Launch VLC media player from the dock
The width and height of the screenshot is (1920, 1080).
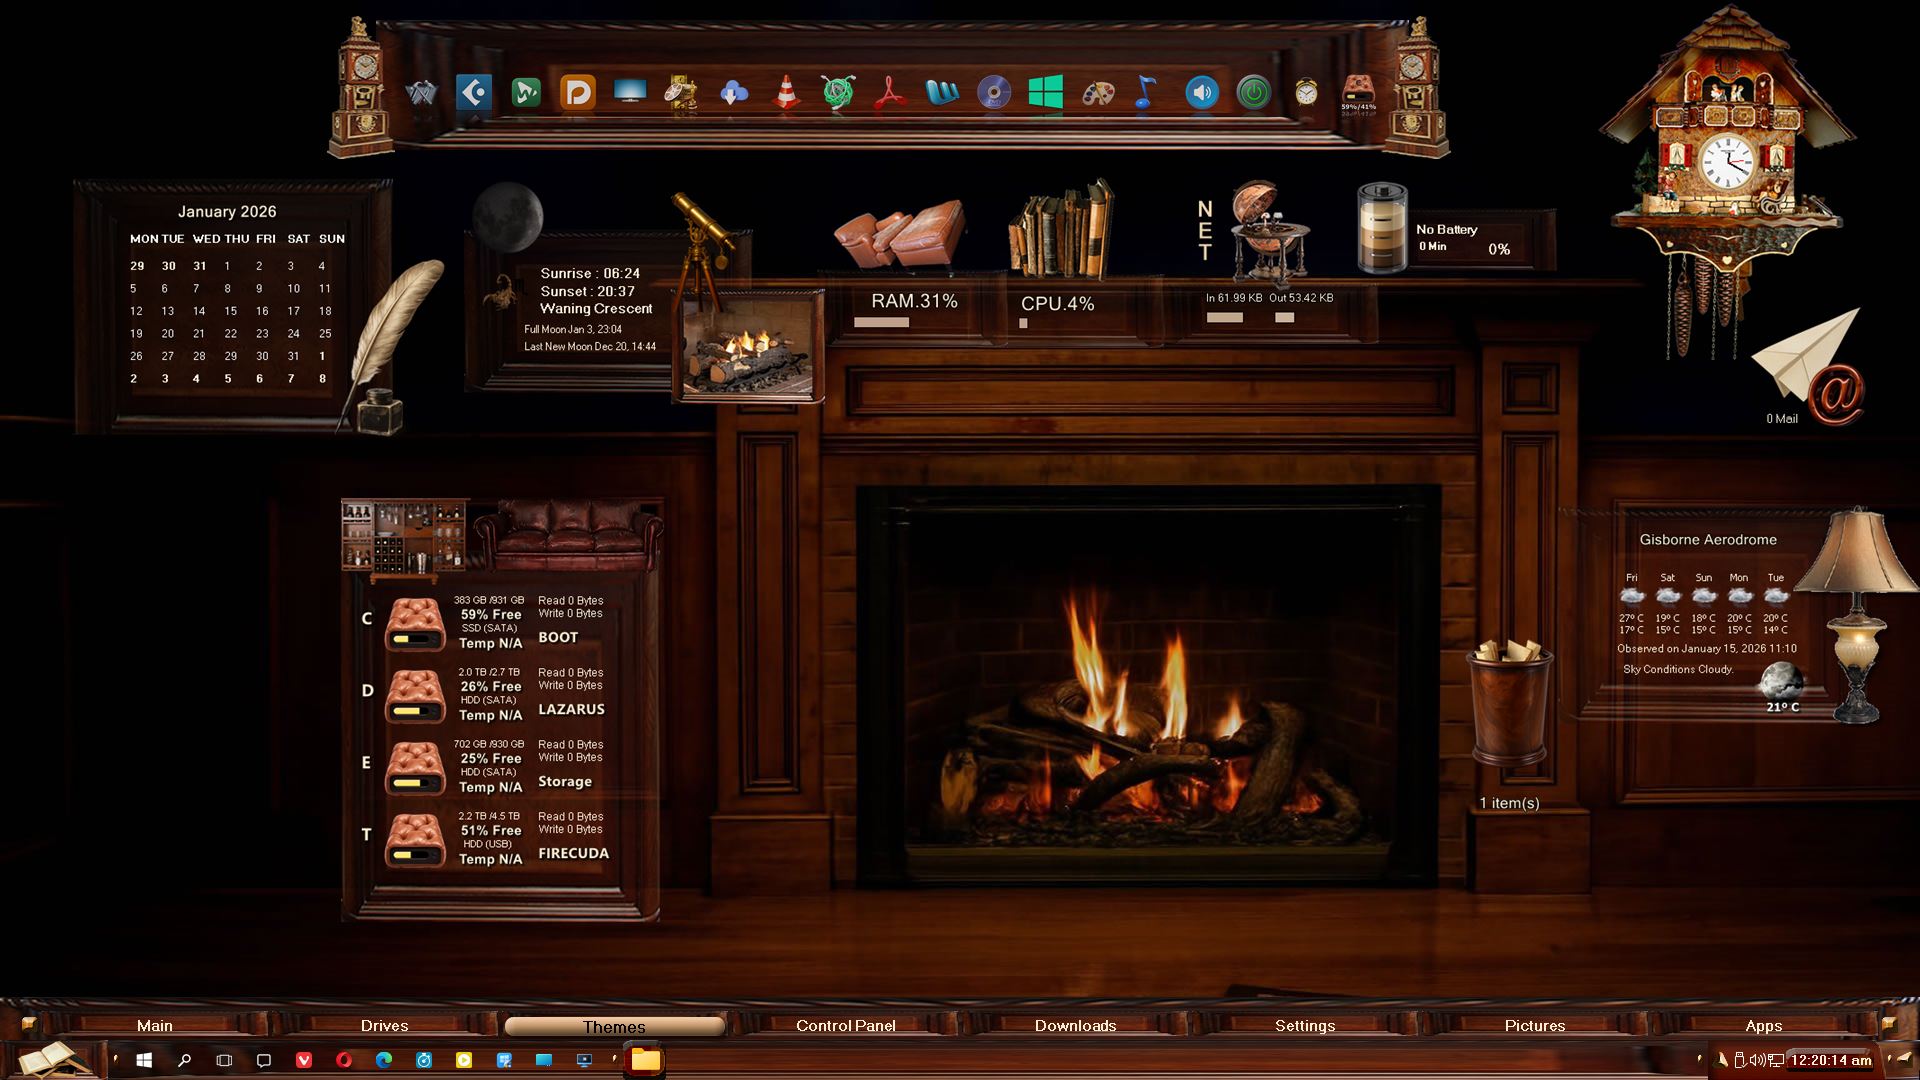tap(786, 93)
